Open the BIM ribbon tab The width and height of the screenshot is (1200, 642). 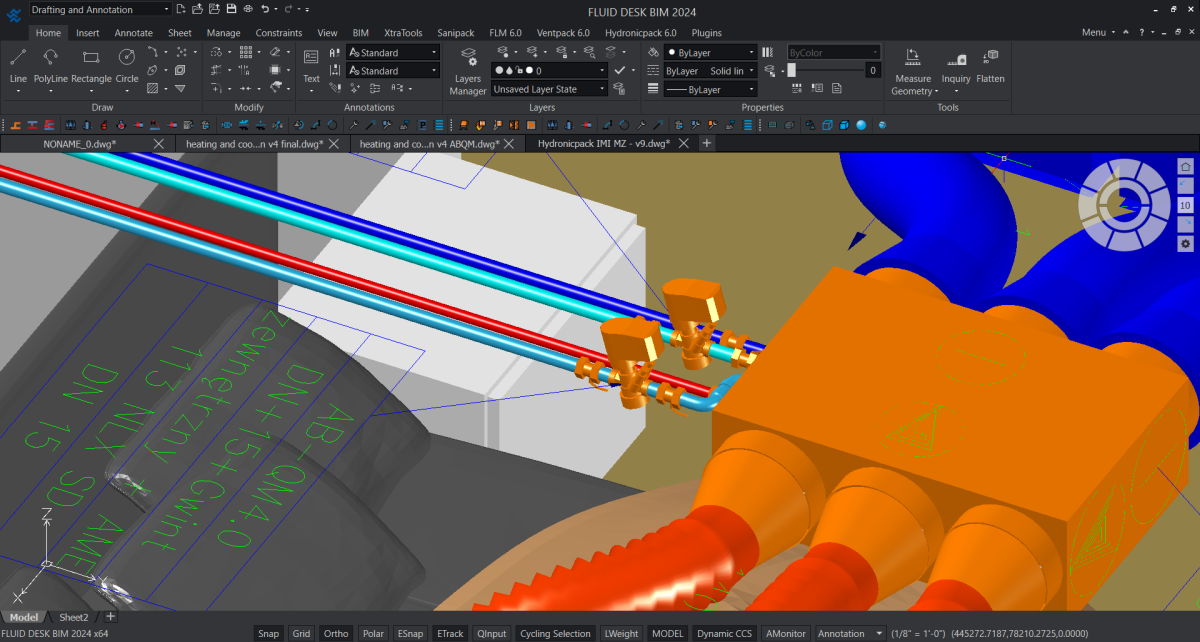(361, 32)
